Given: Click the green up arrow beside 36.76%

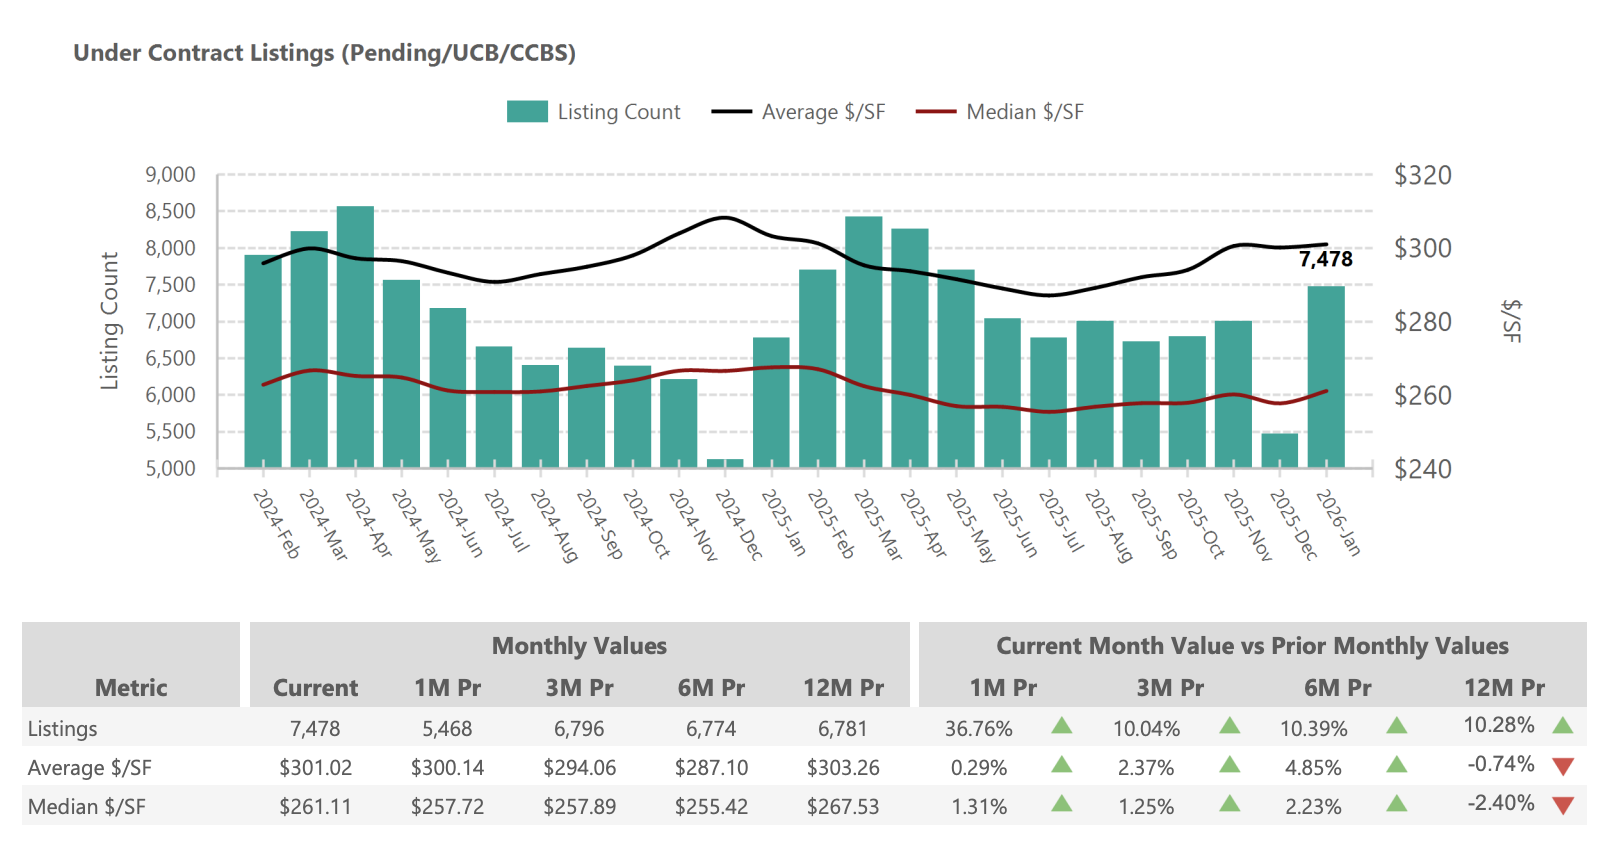Looking at the screenshot, I should 1062,726.
